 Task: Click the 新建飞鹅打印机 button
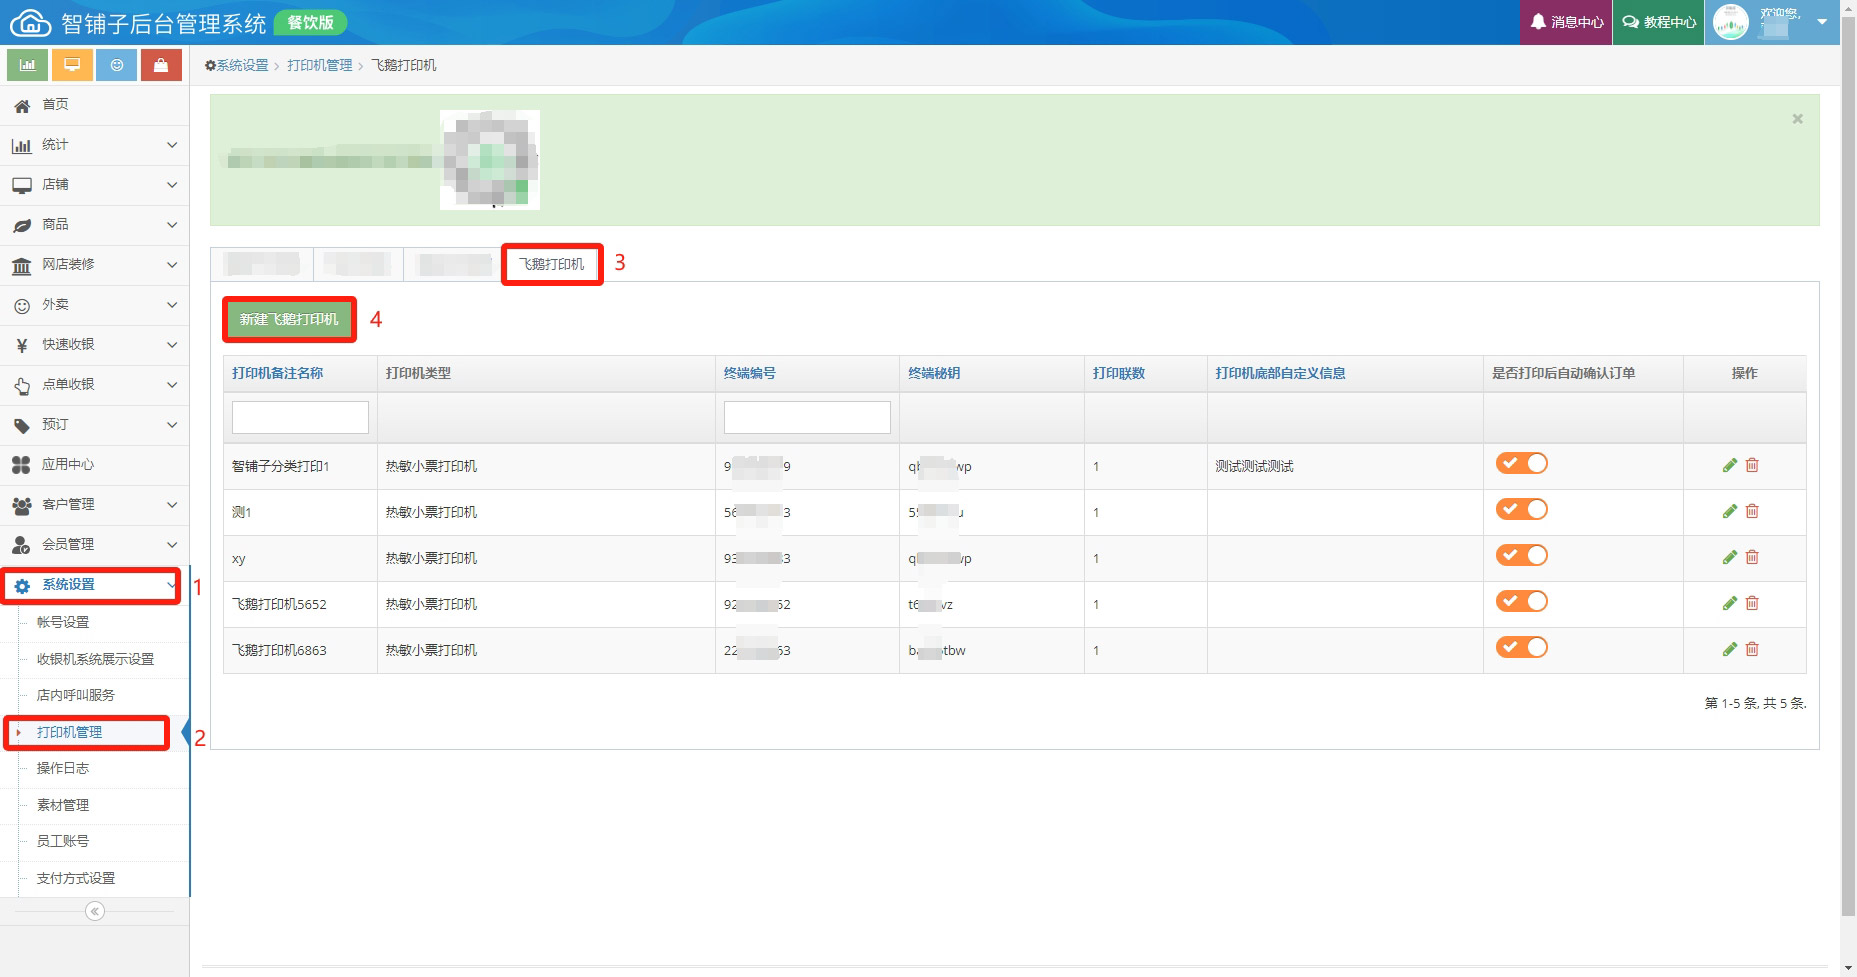pos(289,319)
